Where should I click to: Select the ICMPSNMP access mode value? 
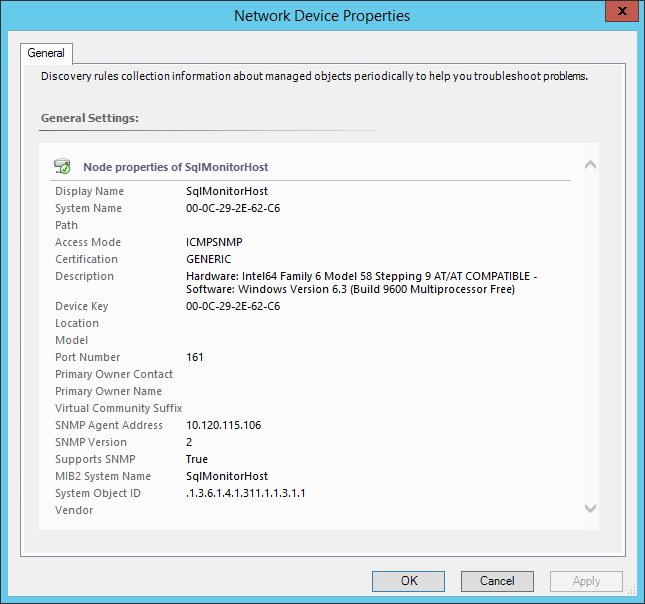click(214, 242)
